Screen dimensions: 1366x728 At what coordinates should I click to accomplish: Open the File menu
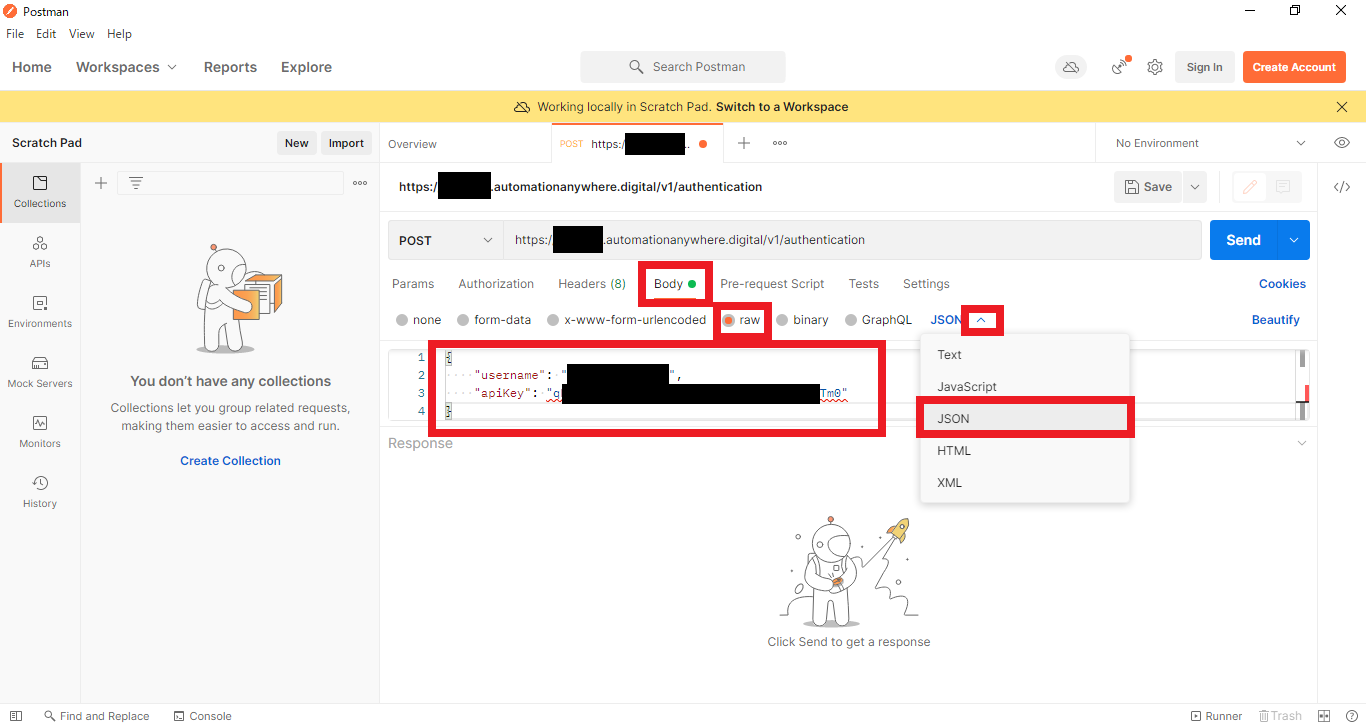point(15,34)
